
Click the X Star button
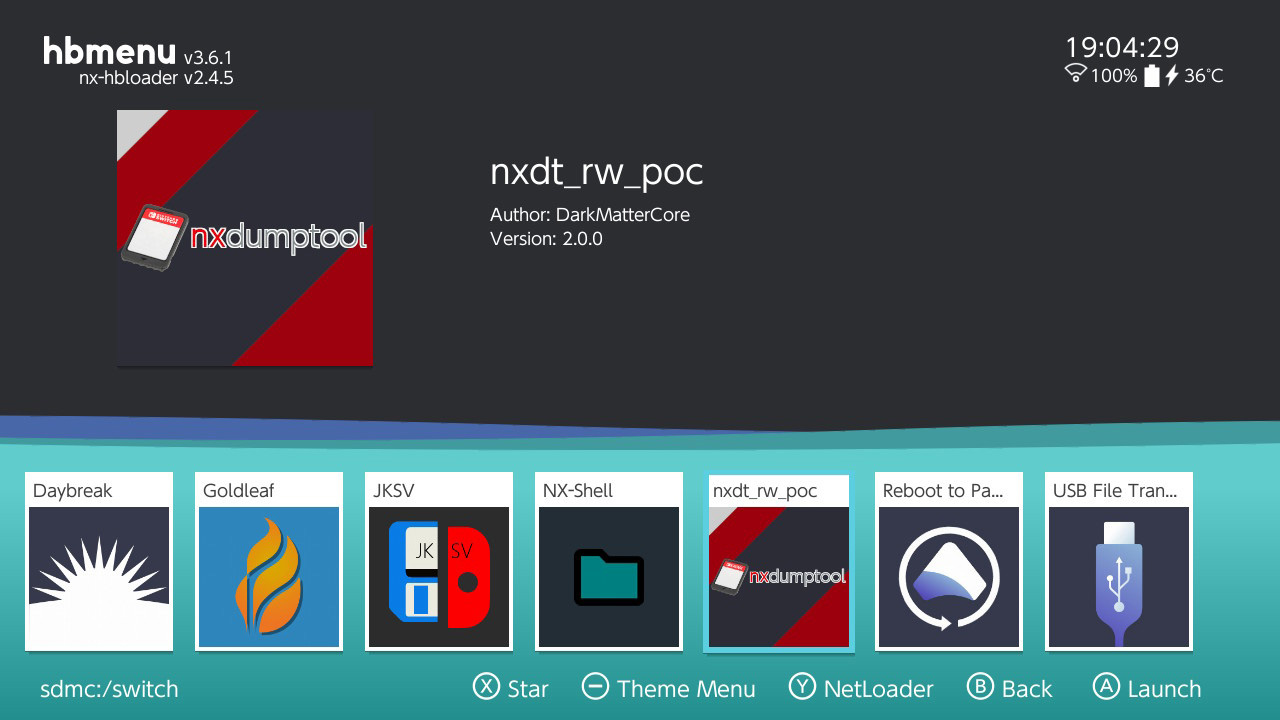click(511, 688)
